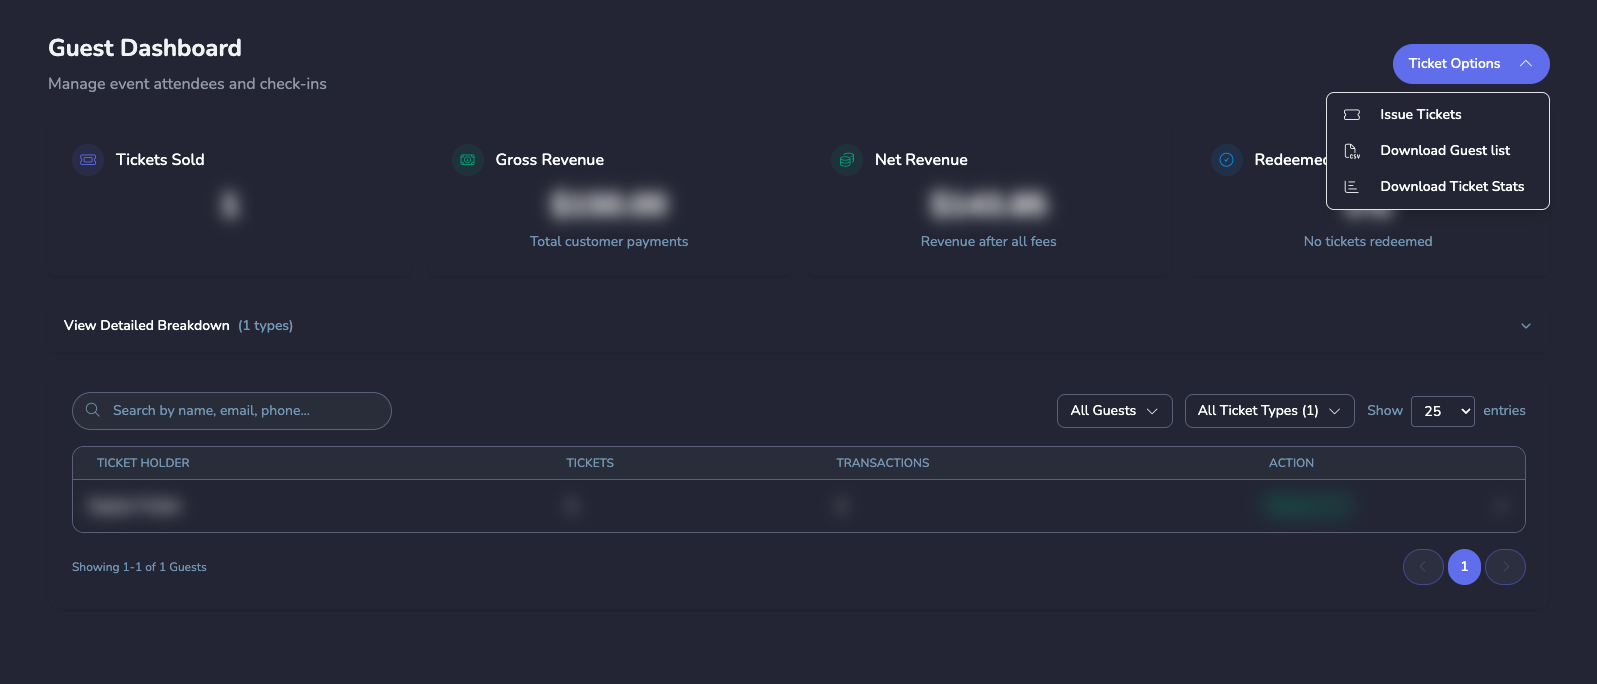Click the magnifier icon in search box

point(93,410)
